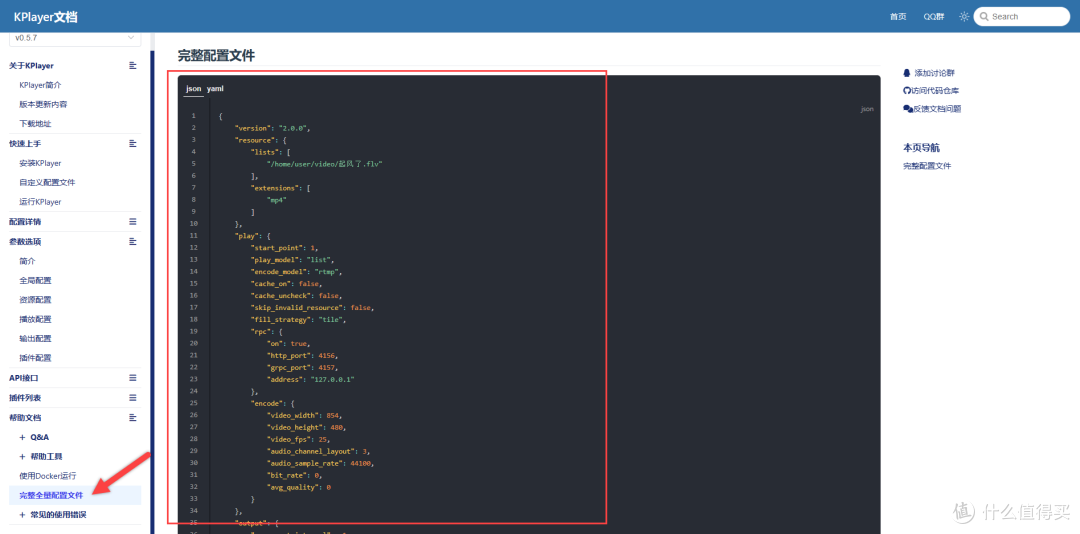The image size is (1080, 534).
Task: Open the QQ群 header link
Action: pos(933,17)
